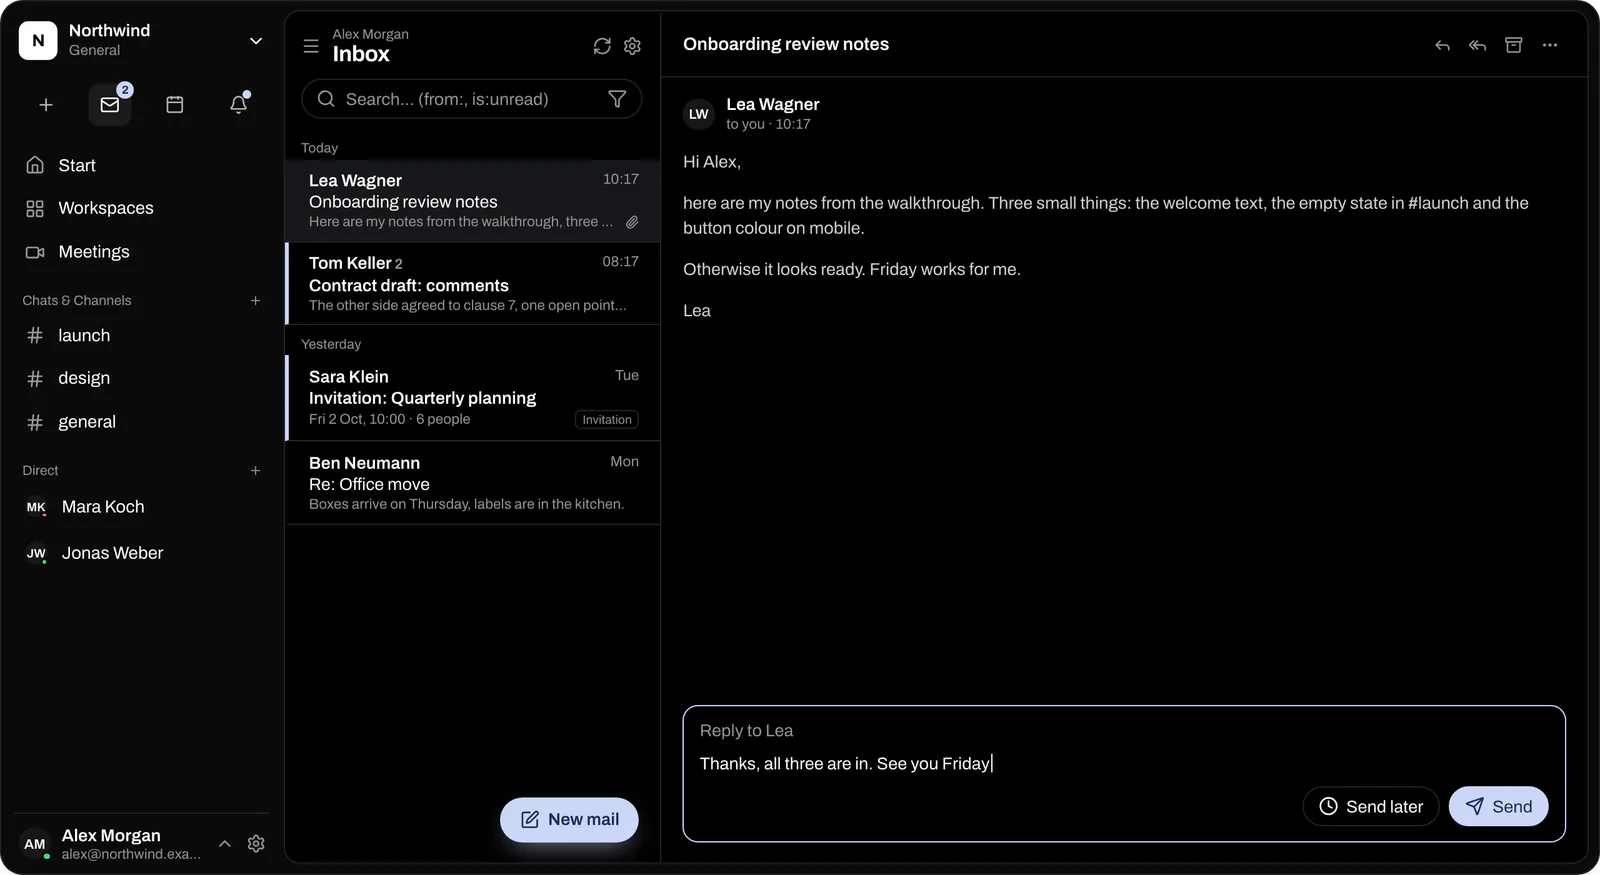Image resolution: width=1600 pixels, height=875 pixels.
Task: Reply all to the message
Action: click(x=1477, y=45)
